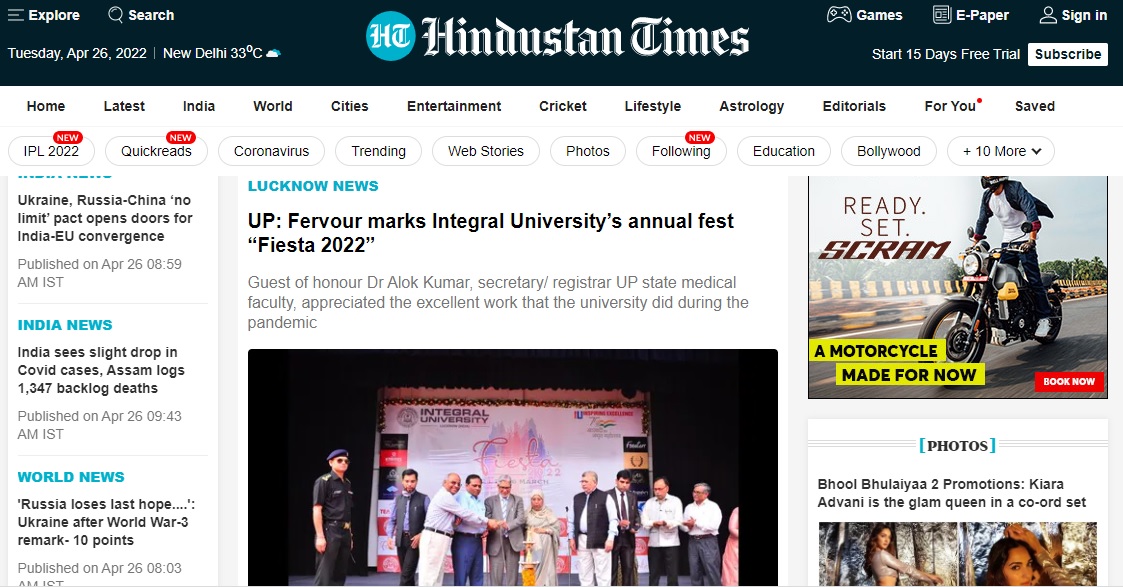Click the Search magnifier icon
This screenshot has height=587, width=1123.
[x=115, y=14]
